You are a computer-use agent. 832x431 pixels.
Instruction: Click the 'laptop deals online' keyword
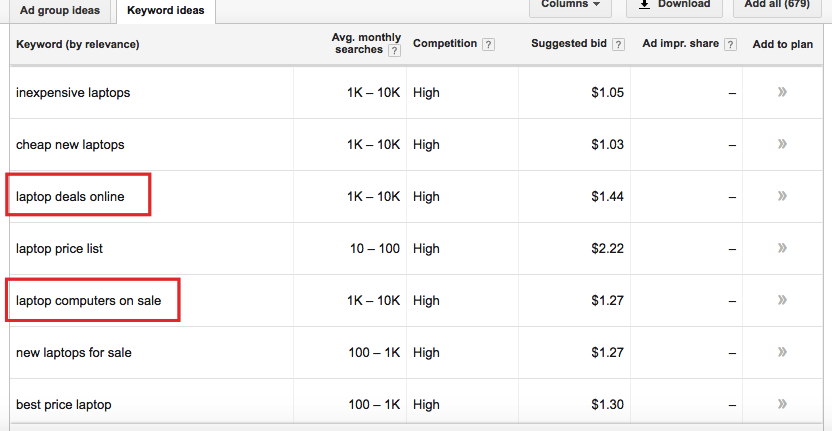(x=70, y=197)
